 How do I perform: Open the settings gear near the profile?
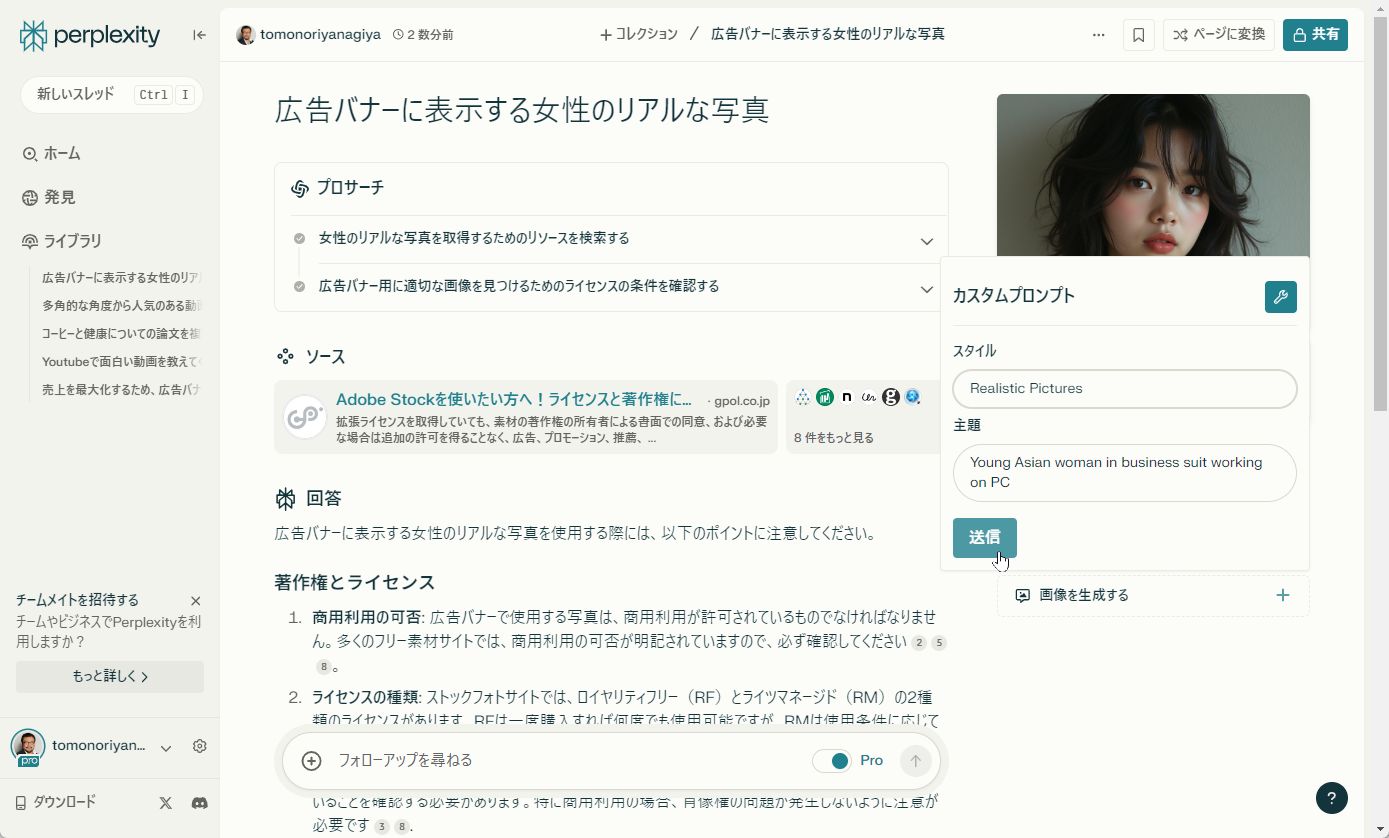click(199, 746)
